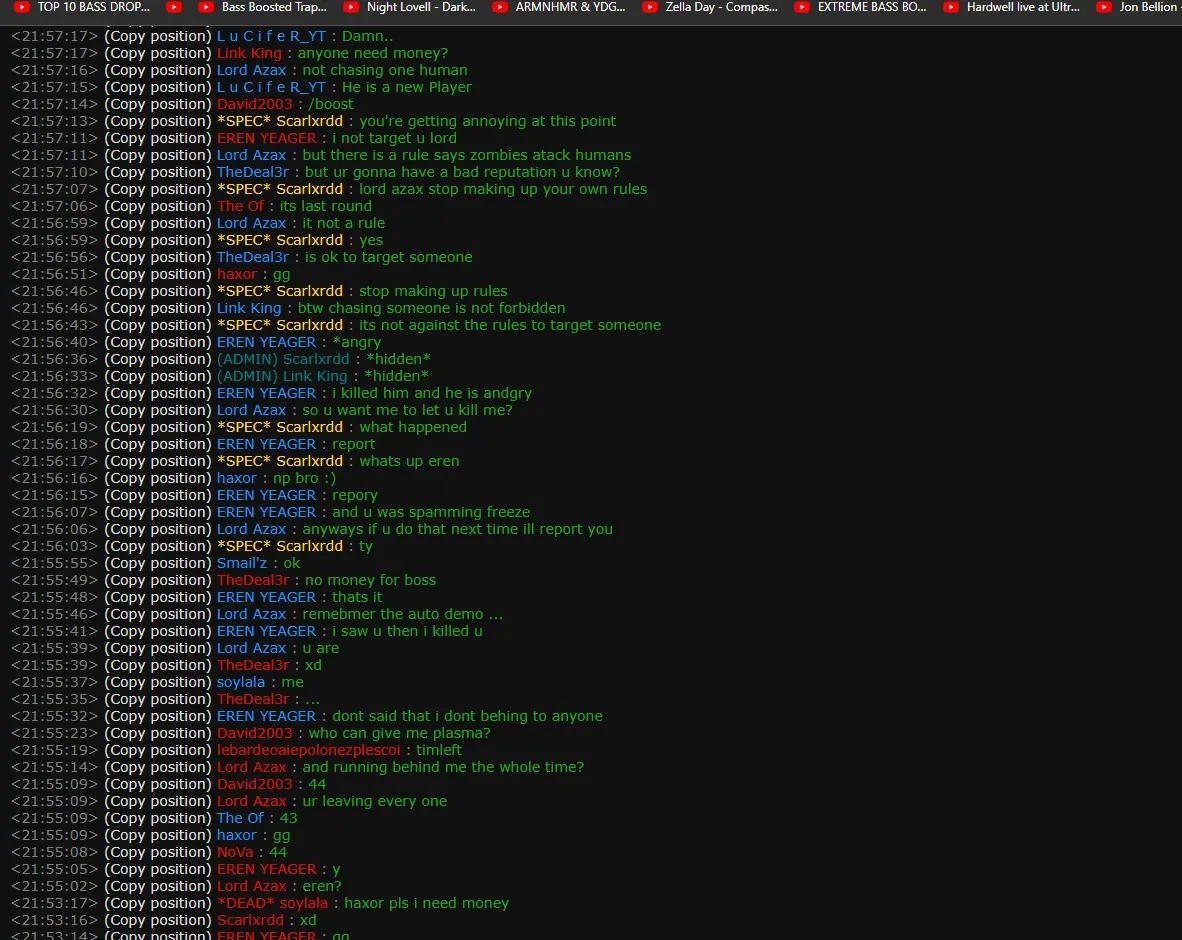The width and height of the screenshot is (1182, 940).
Task: Click message 'i saw u then i killed u'
Action: (407, 631)
